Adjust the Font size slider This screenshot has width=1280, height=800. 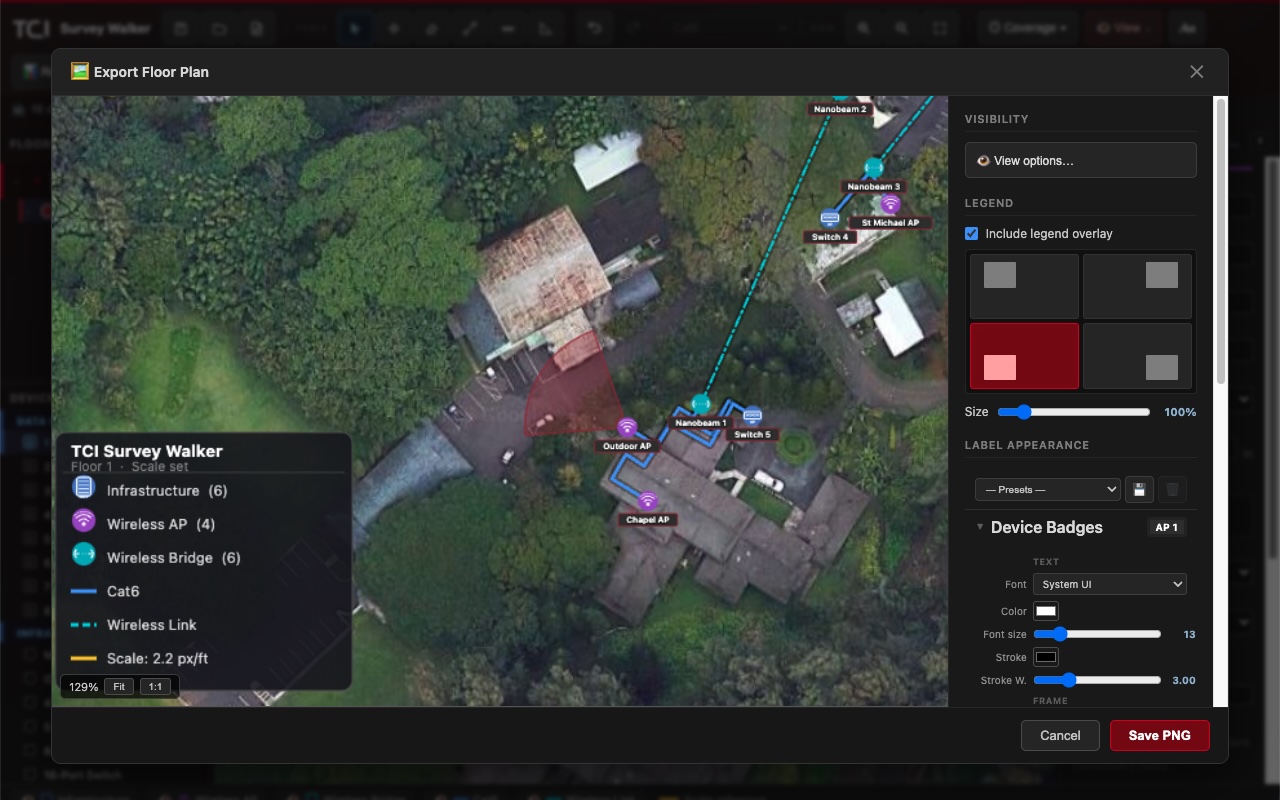(x=1097, y=634)
